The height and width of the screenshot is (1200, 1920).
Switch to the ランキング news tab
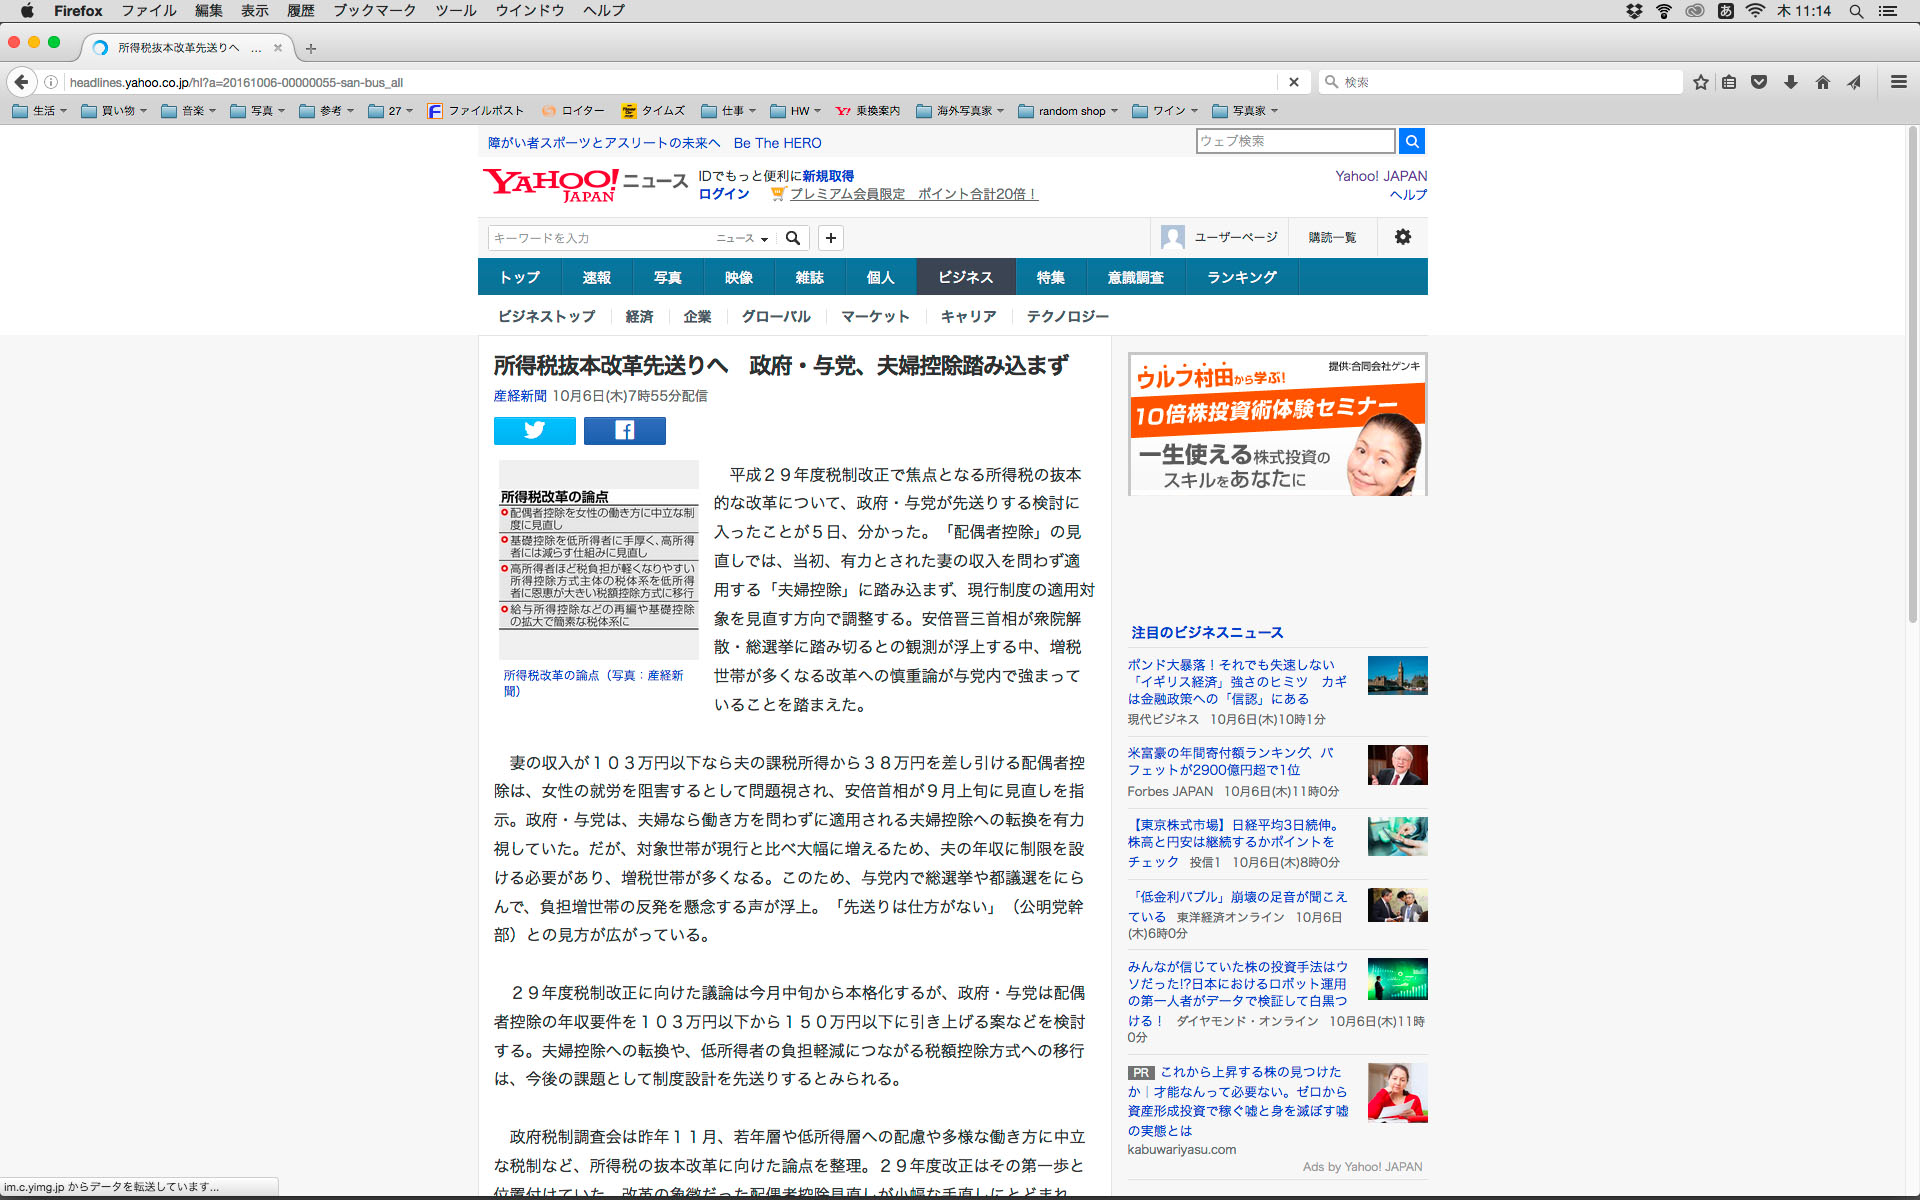click(1241, 277)
